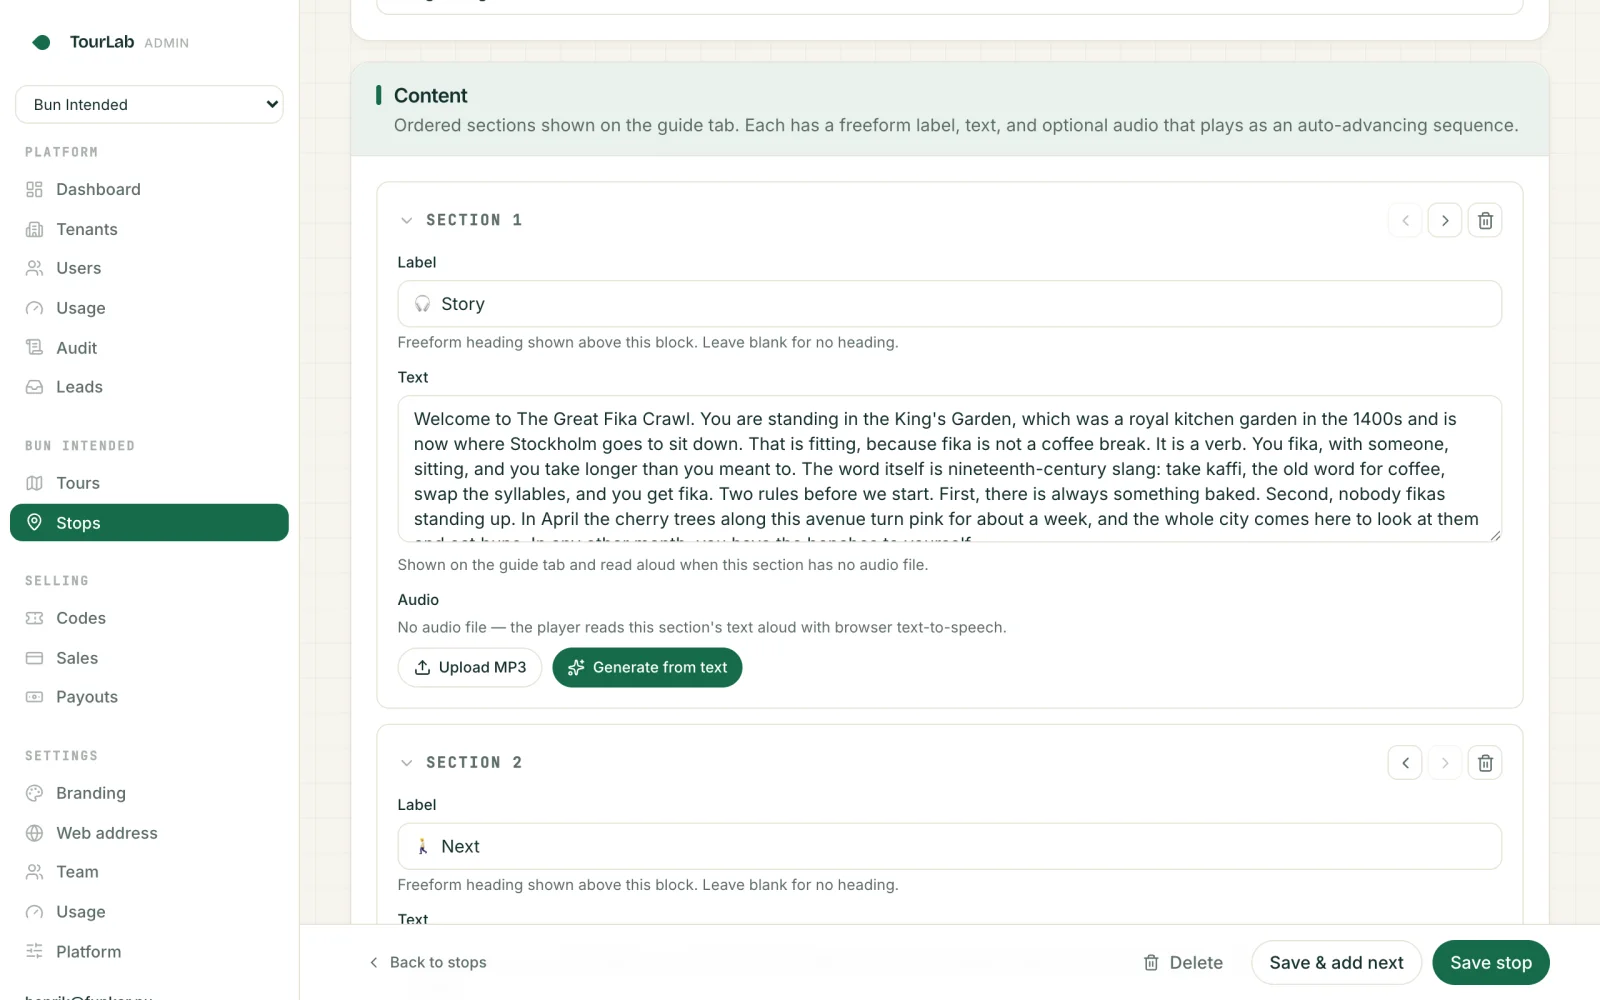Click the Tours map icon
This screenshot has height=1000, width=1600.
click(34, 483)
